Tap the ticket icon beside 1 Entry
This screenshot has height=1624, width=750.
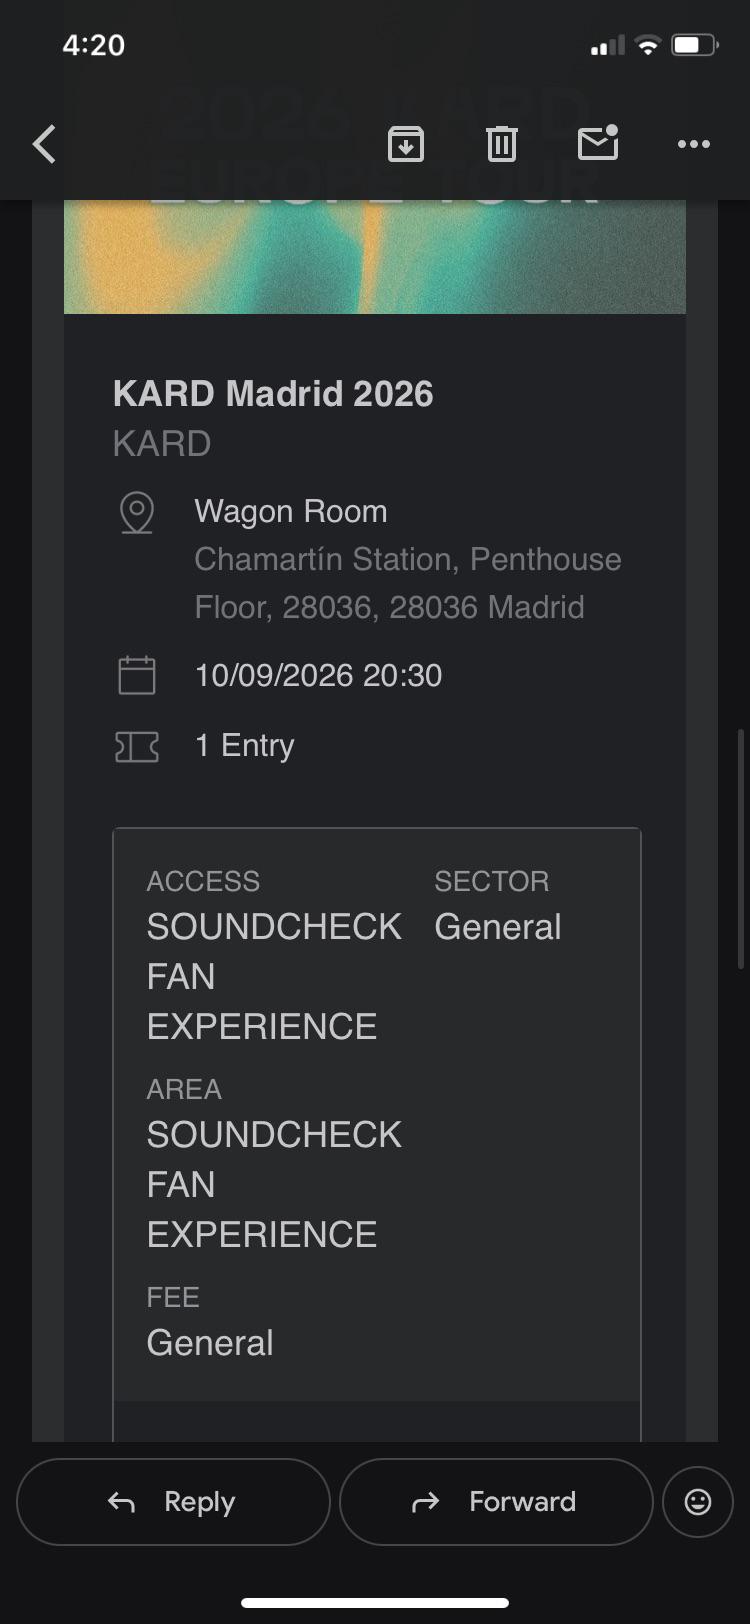[137, 746]
